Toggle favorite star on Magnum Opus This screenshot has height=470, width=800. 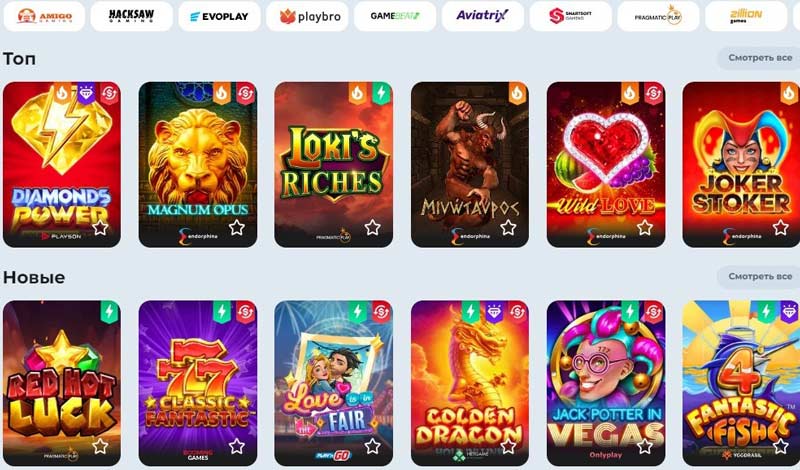(237, 228)
